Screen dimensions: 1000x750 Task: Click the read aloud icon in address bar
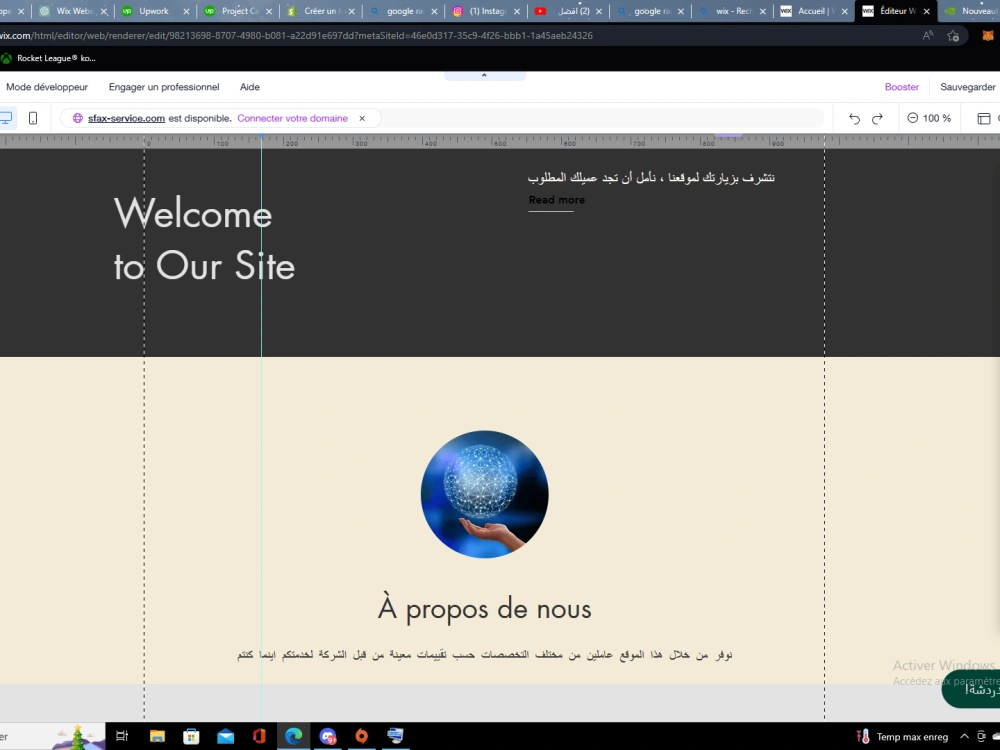[x=928, y=36]
